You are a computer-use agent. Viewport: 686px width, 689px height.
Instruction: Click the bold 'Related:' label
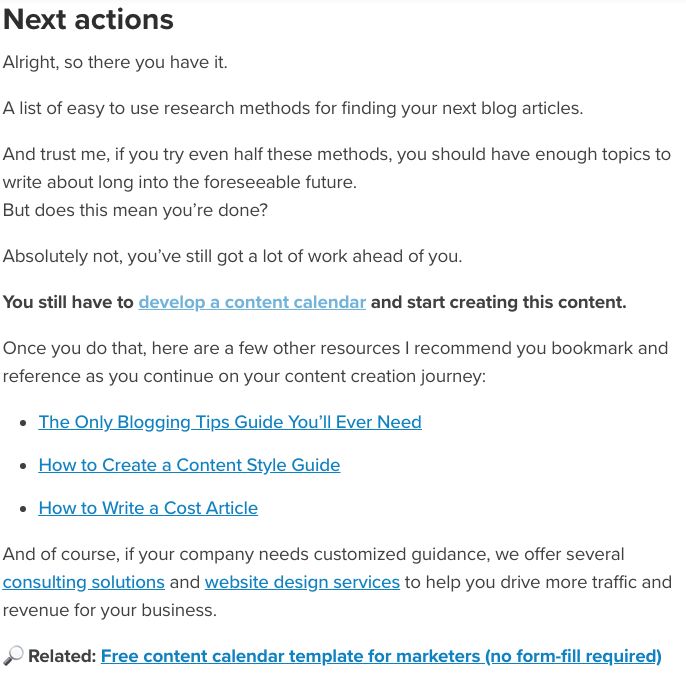[x=62, y=656]
